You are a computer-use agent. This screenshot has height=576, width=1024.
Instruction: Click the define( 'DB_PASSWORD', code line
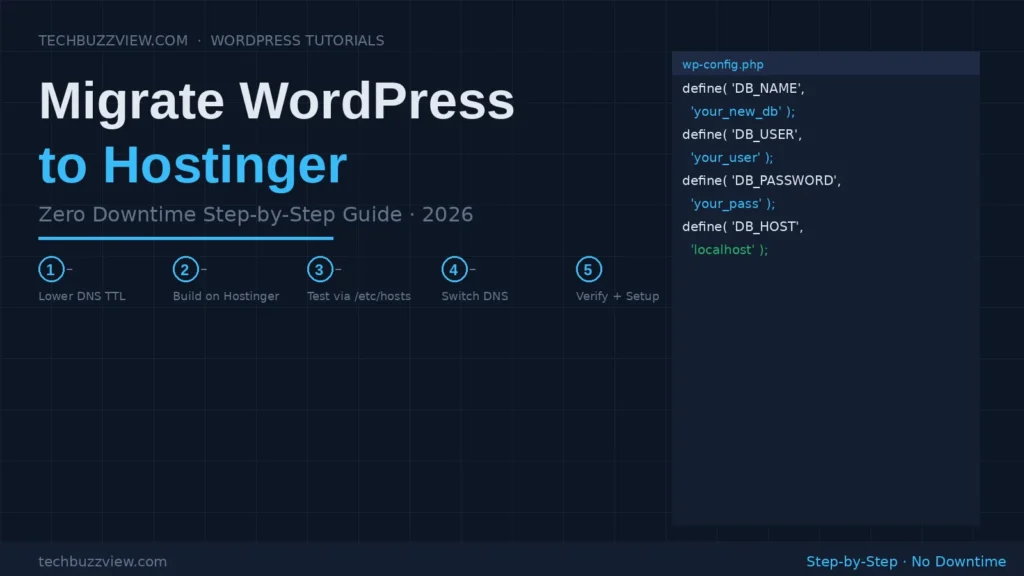tap(761, 180)
